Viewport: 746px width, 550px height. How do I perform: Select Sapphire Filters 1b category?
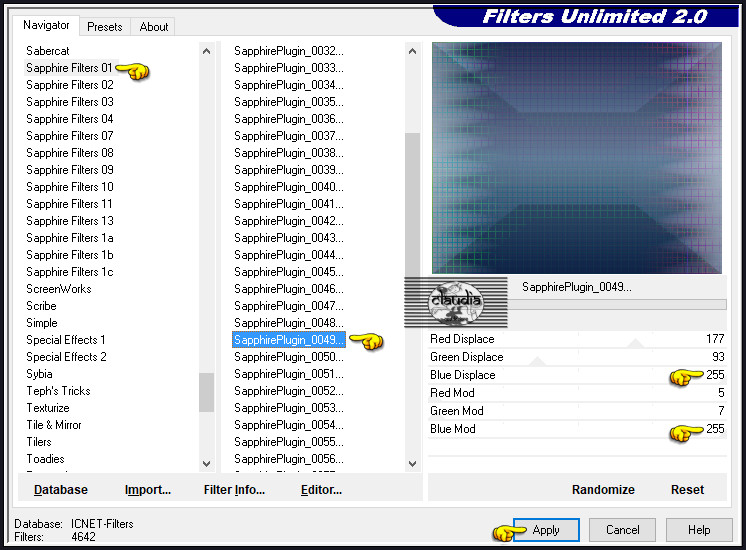70,255
